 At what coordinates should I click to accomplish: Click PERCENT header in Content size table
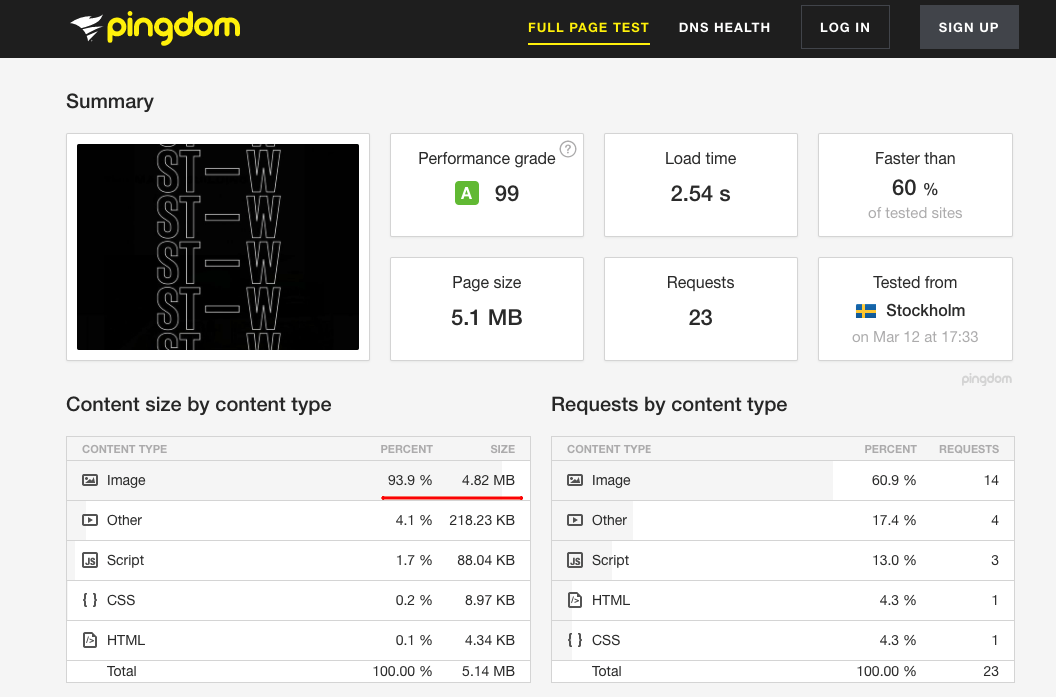pos(406,449)
